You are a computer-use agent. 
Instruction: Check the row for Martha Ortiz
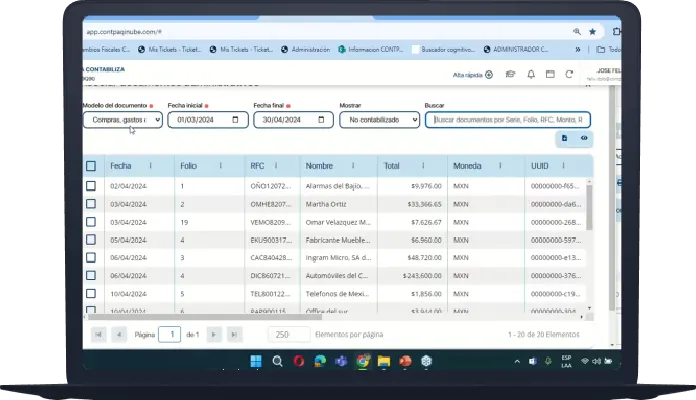(91, 204)
